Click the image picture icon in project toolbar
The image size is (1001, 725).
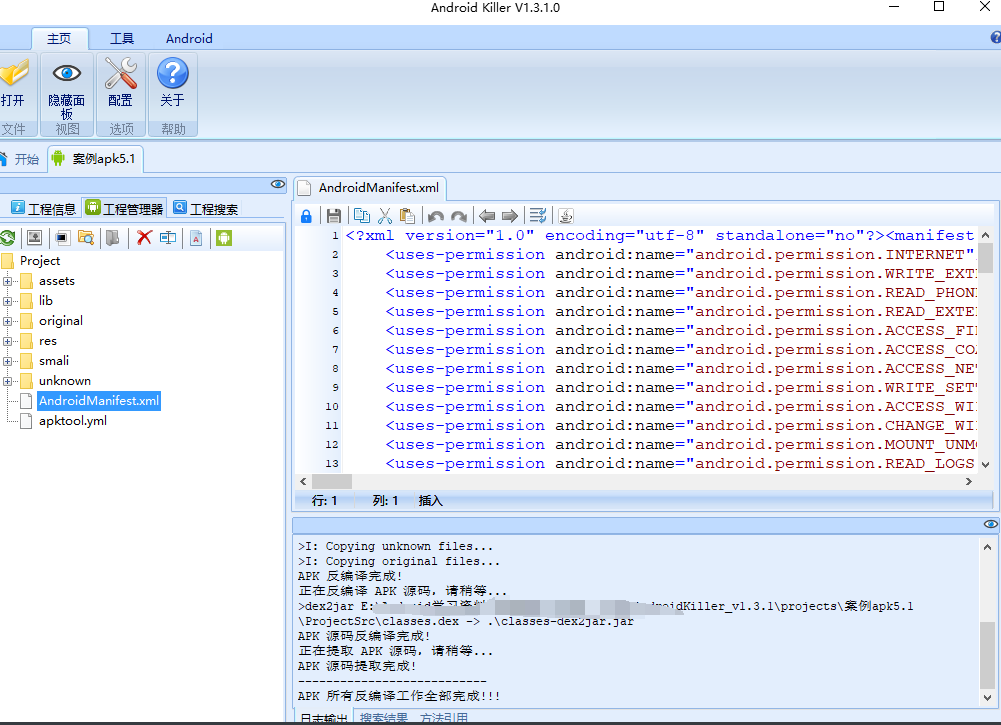pos(34,238)
